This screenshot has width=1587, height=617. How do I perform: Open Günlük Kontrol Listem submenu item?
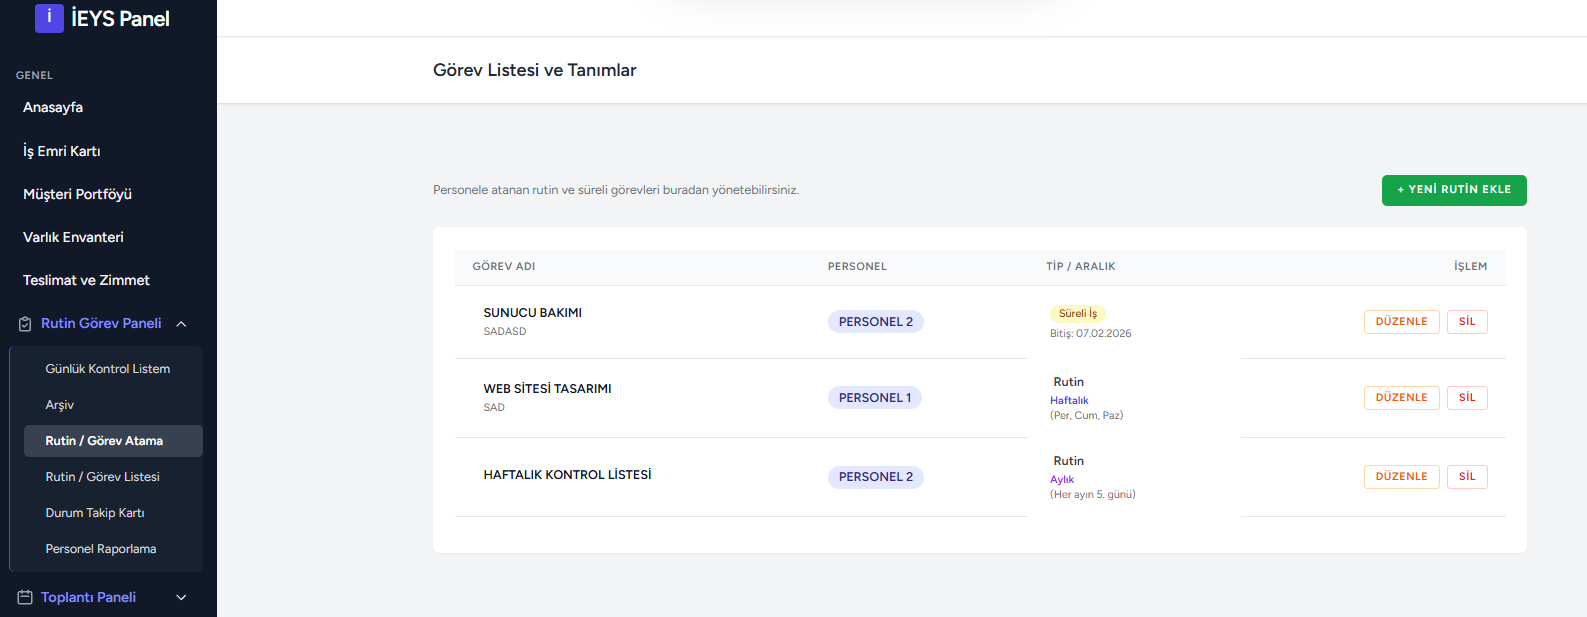pos(108,369)
